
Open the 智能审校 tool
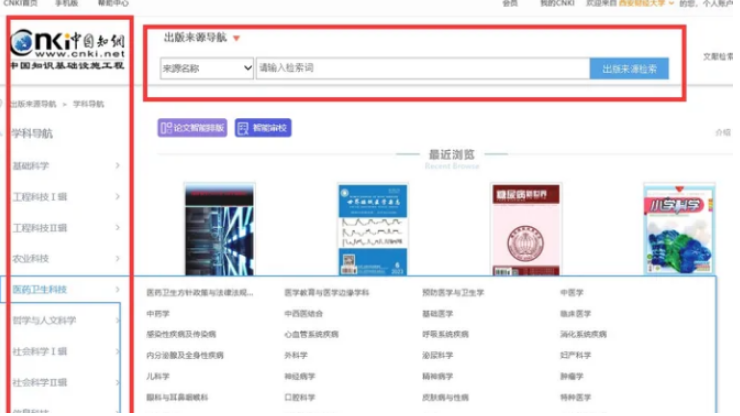pos(263,128)
